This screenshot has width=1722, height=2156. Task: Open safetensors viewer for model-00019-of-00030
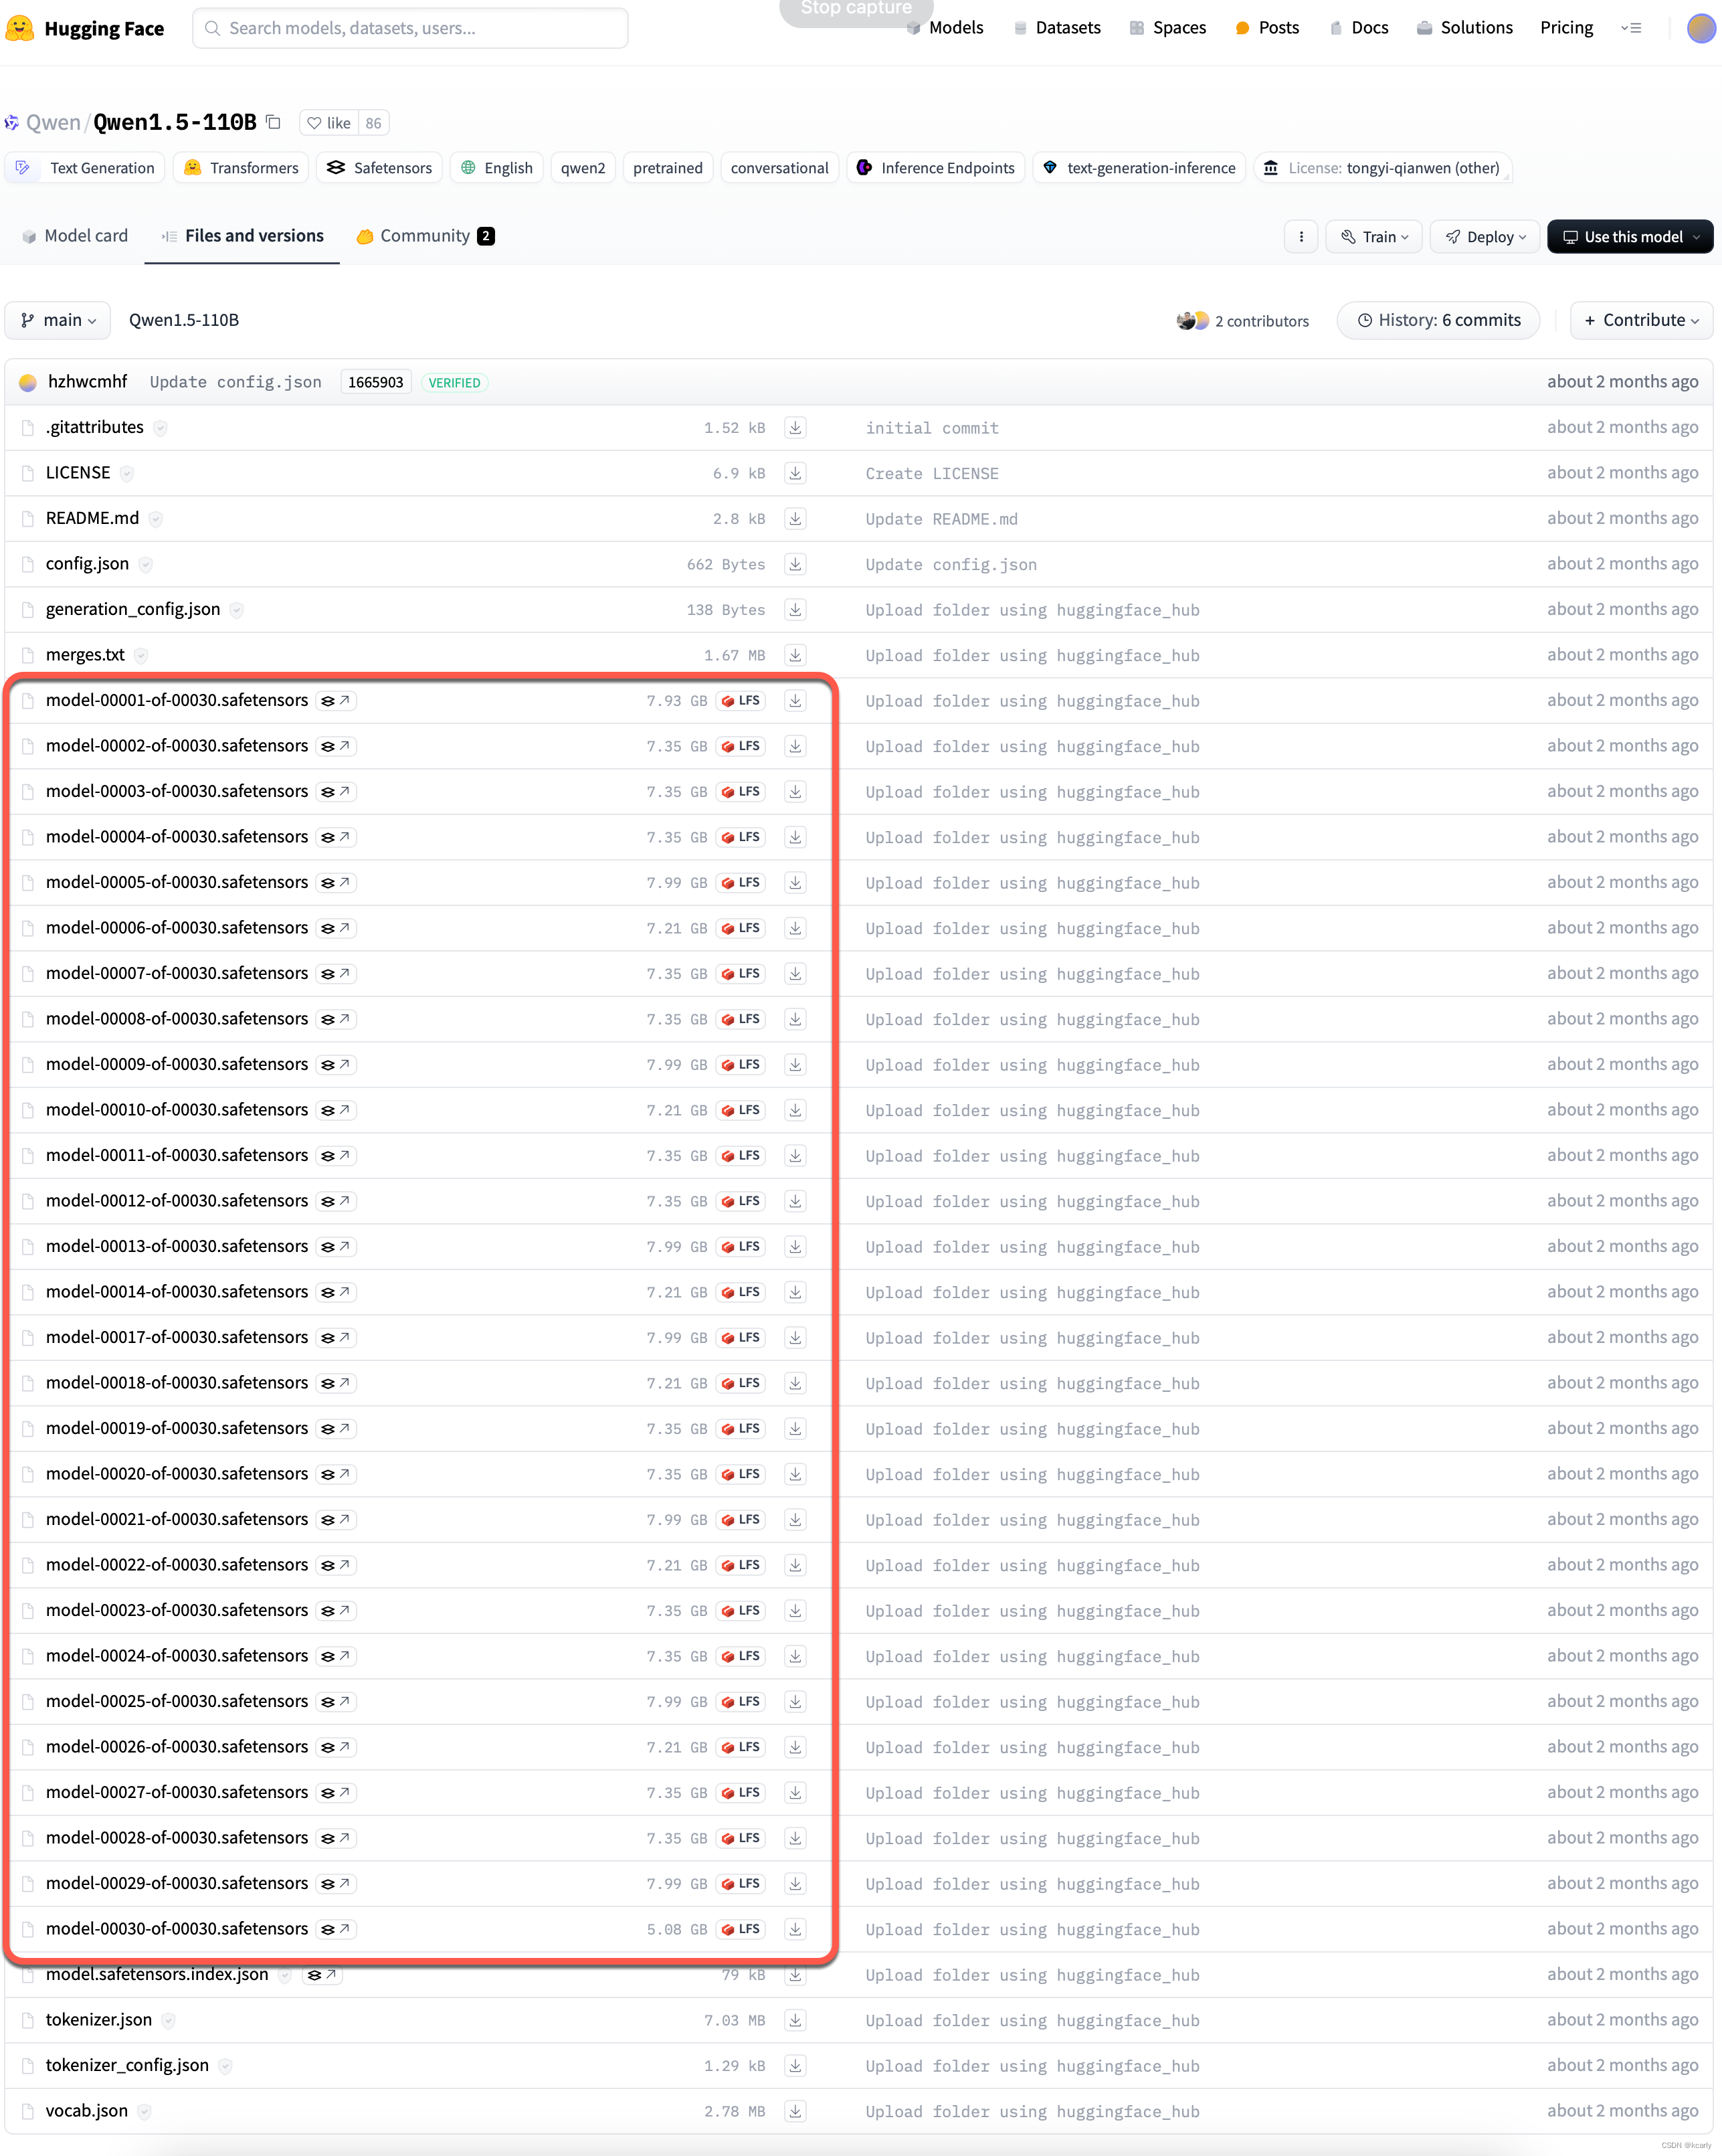pyautogui.click(x=336, y=1429)
